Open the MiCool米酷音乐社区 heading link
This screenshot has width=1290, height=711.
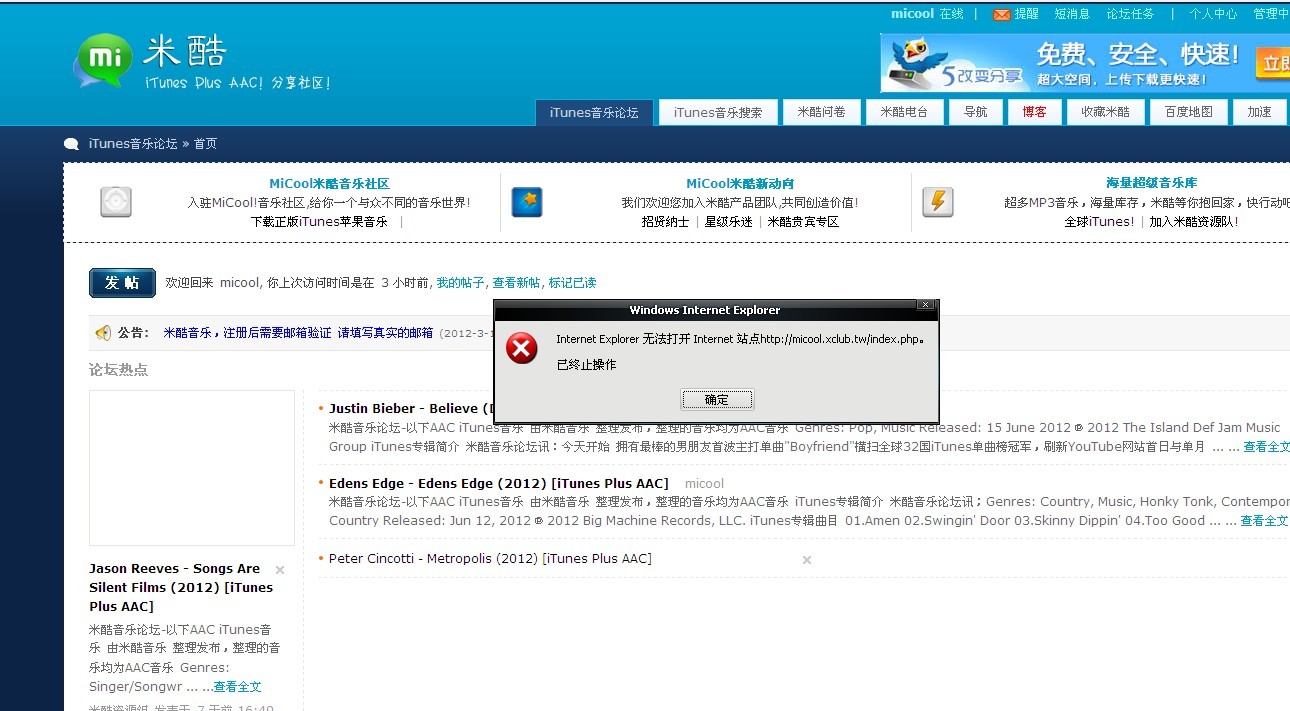329,184
